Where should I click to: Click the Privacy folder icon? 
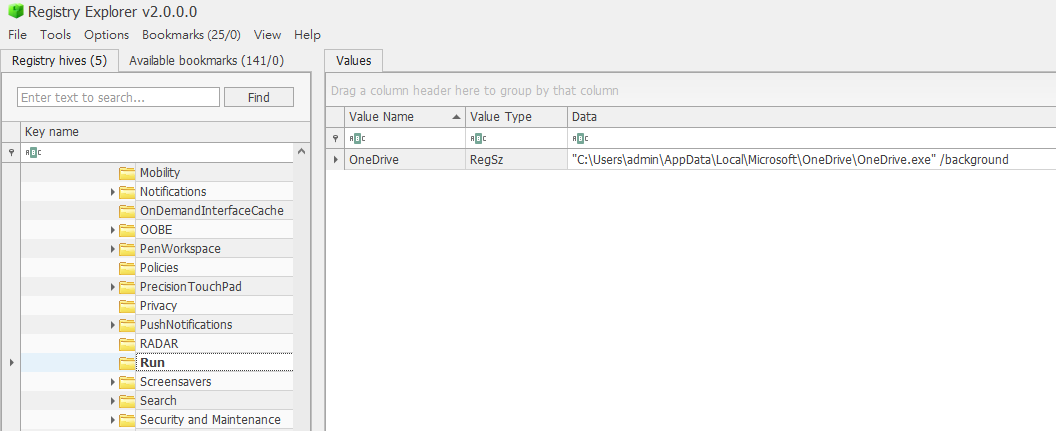tap(127, 306)
